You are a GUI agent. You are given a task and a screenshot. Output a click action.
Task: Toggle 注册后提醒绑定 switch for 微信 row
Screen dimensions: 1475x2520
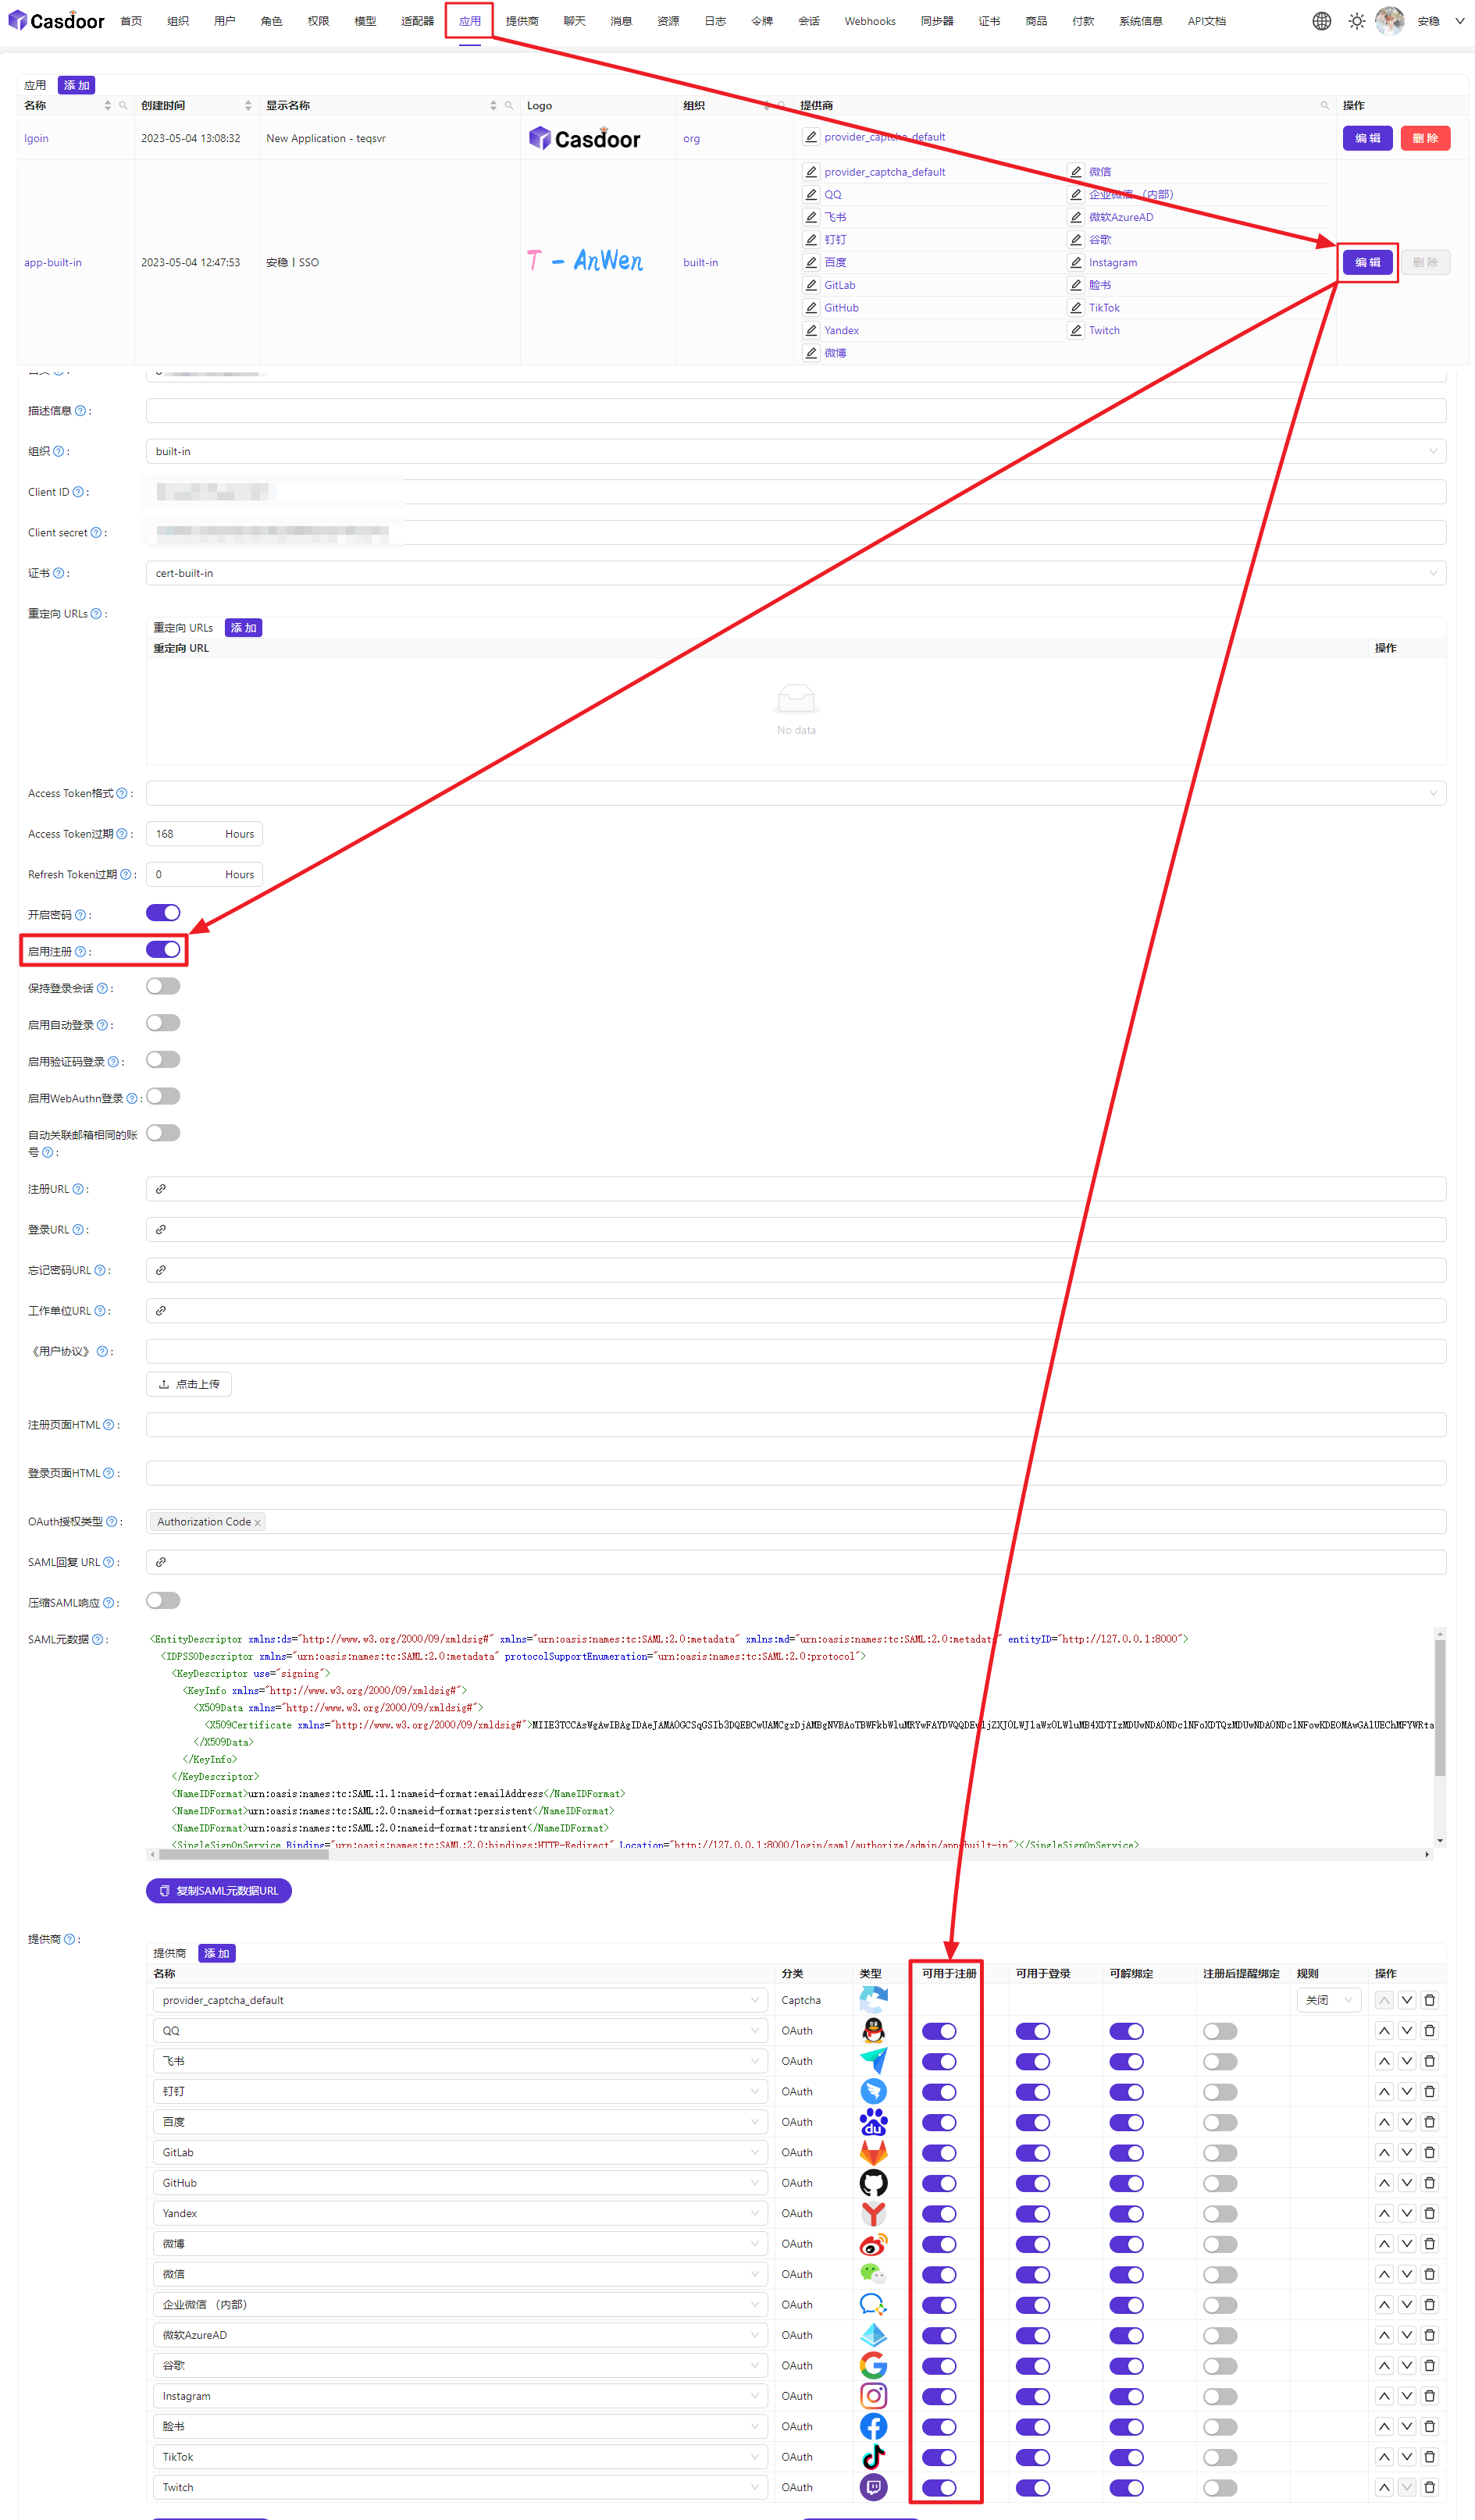point(1220,2275)
